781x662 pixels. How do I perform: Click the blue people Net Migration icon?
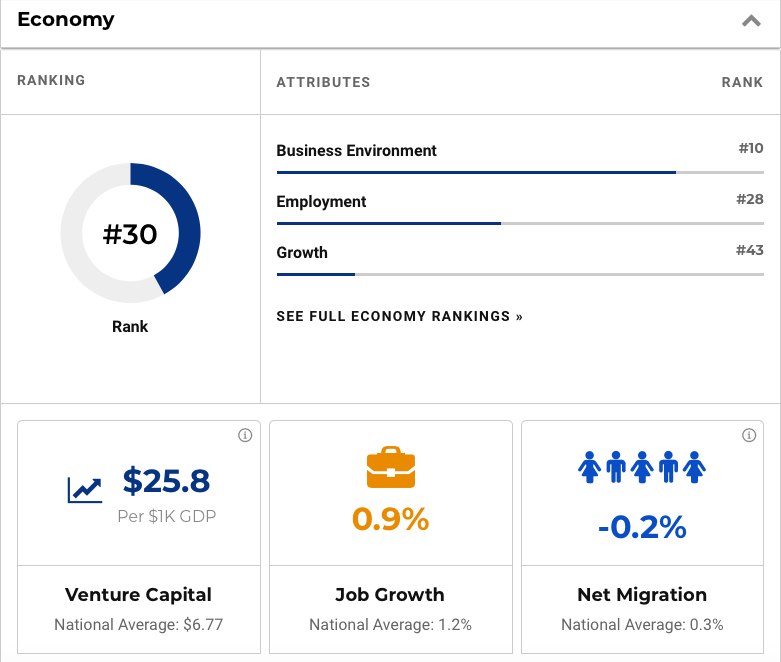(x=642, y=466)
